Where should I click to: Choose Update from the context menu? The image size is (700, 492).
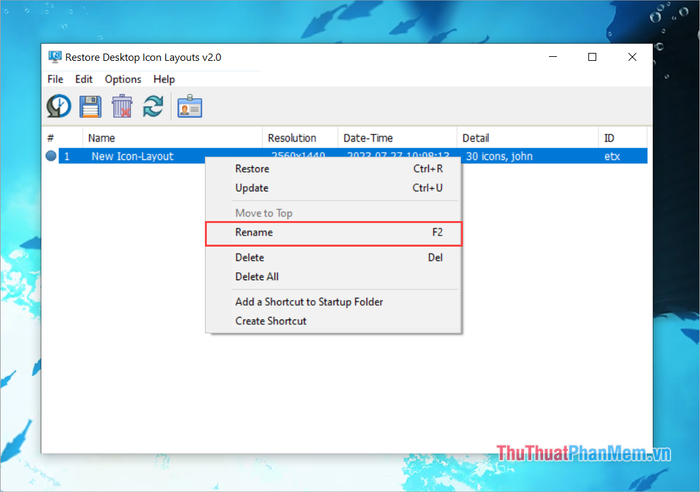333,188
